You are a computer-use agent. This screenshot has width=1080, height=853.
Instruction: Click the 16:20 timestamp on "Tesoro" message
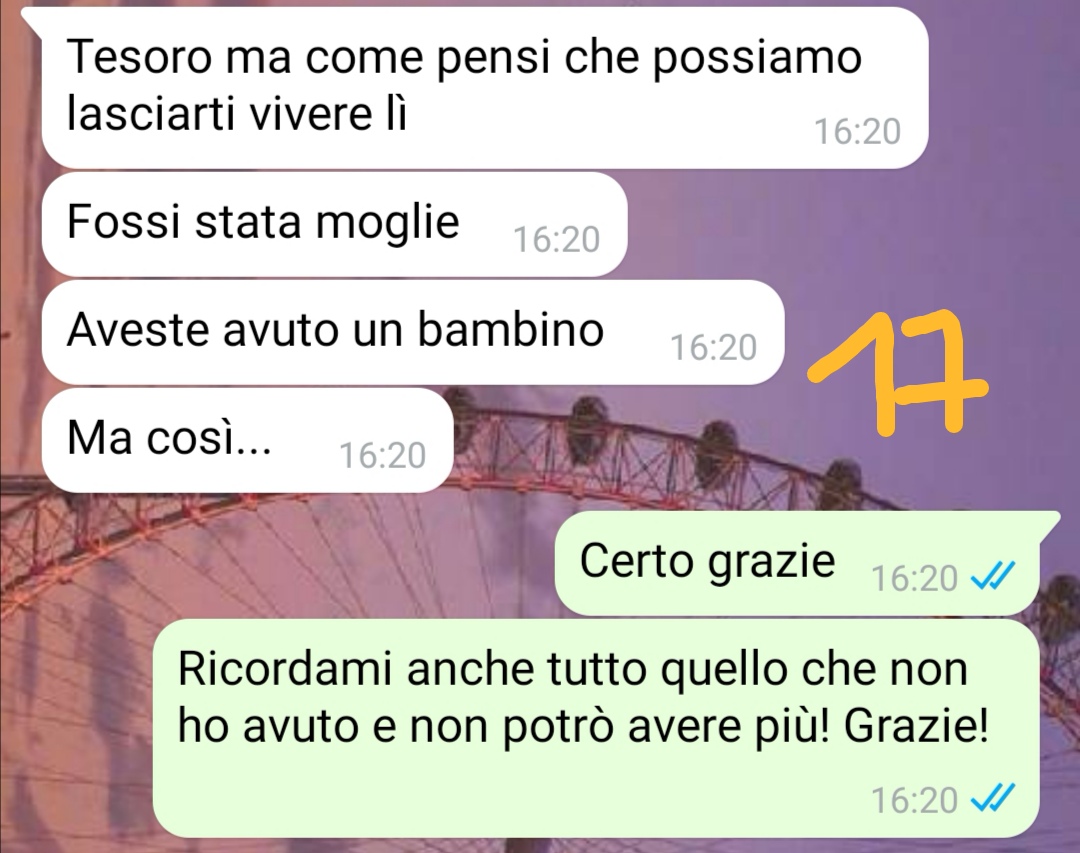858,132
